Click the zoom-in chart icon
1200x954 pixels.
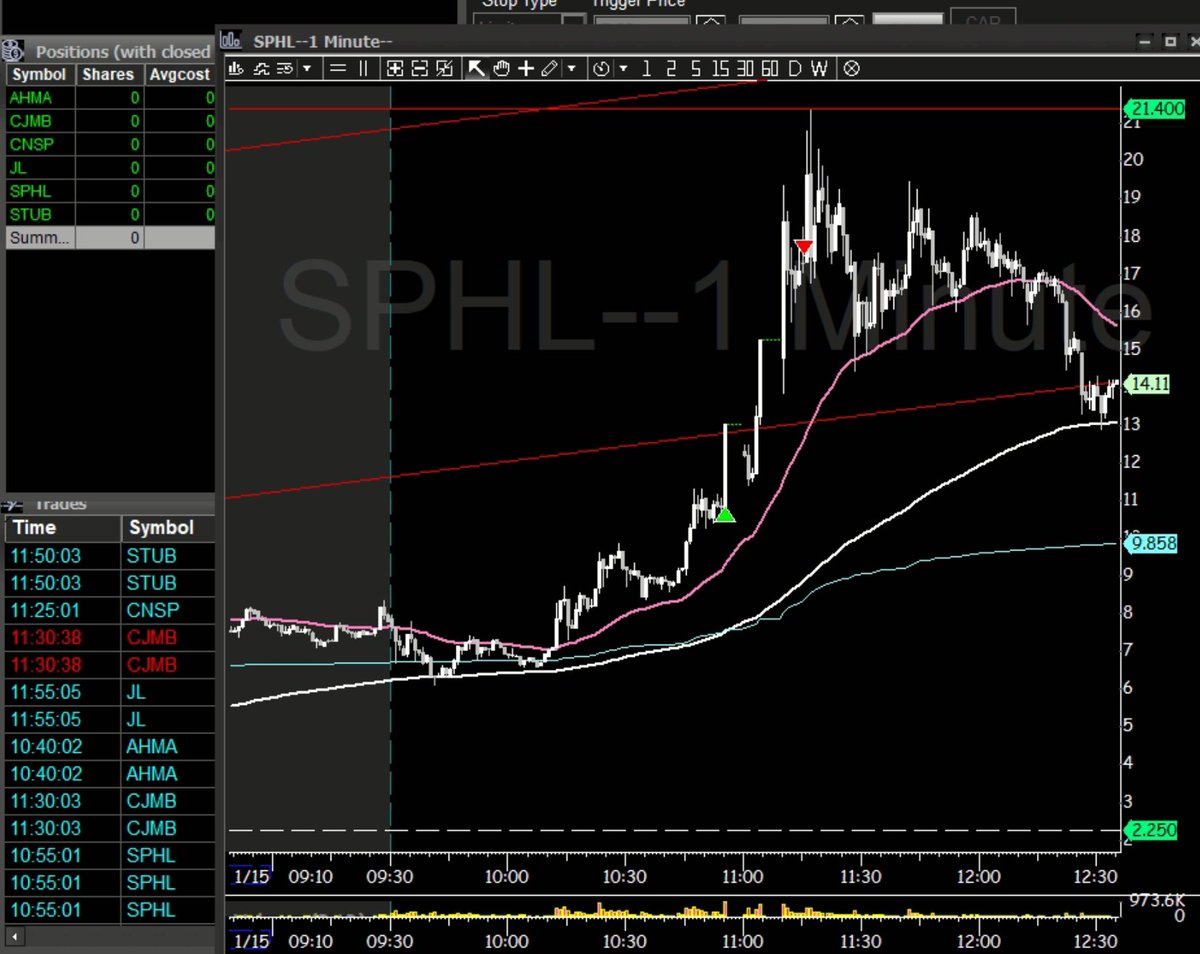pos(395,68)
